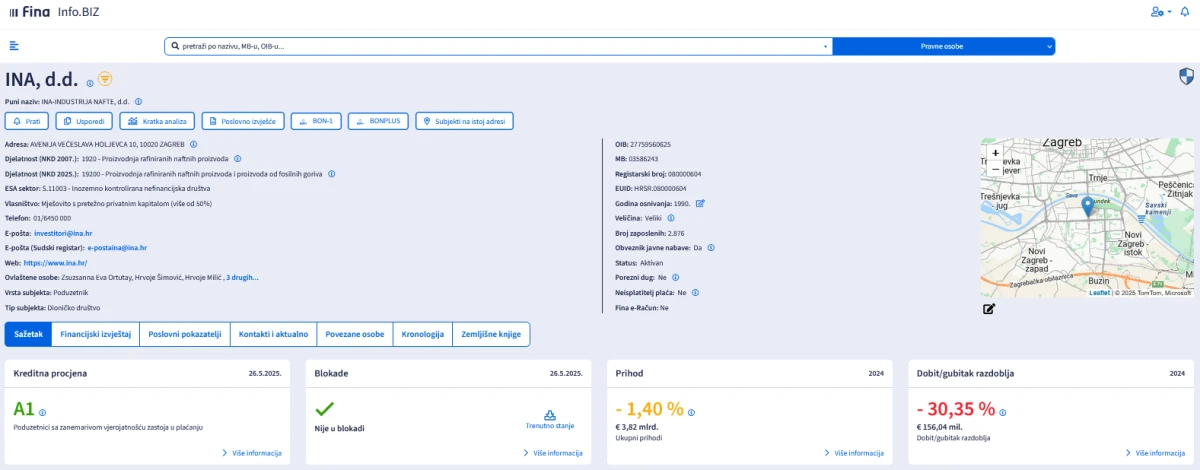Click the phone number 01/6450 000
This screenshot has height=470, width=1200.
[x=52, y=217]
